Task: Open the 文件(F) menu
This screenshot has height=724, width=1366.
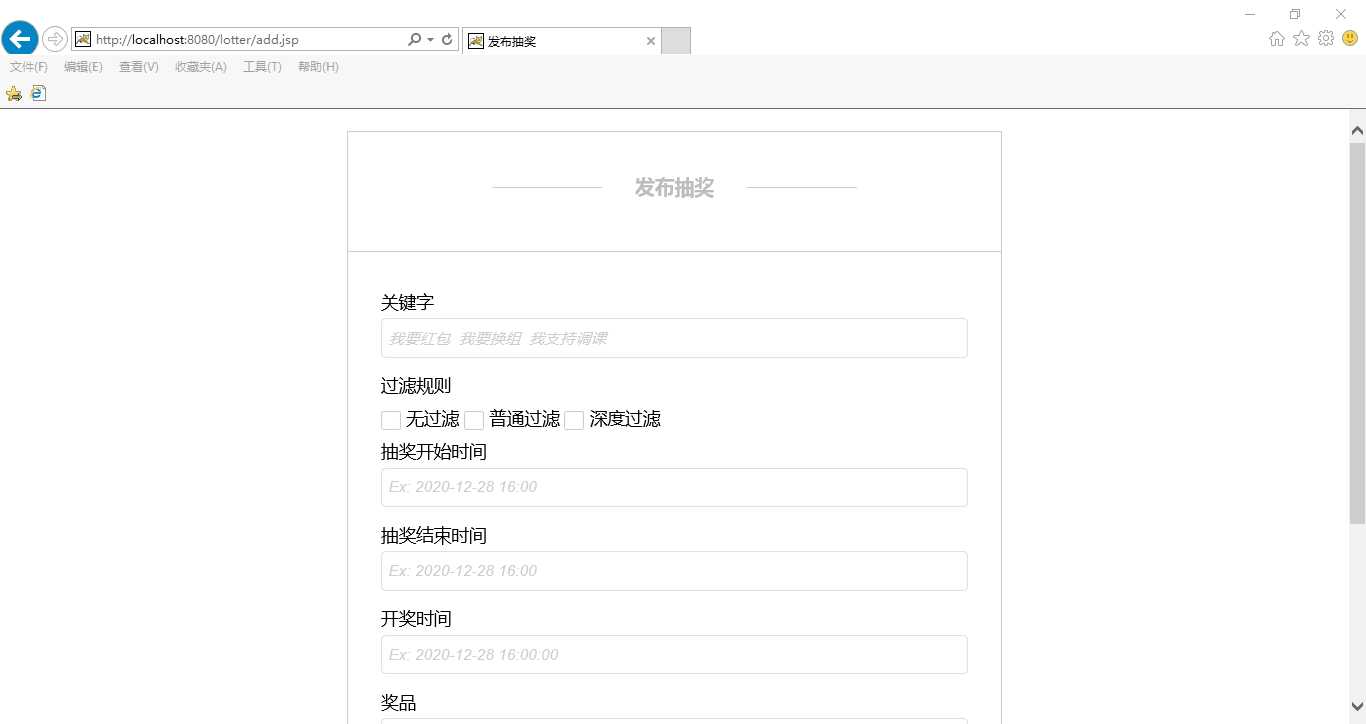Action: pyautogui.click(x=29, y=67)
